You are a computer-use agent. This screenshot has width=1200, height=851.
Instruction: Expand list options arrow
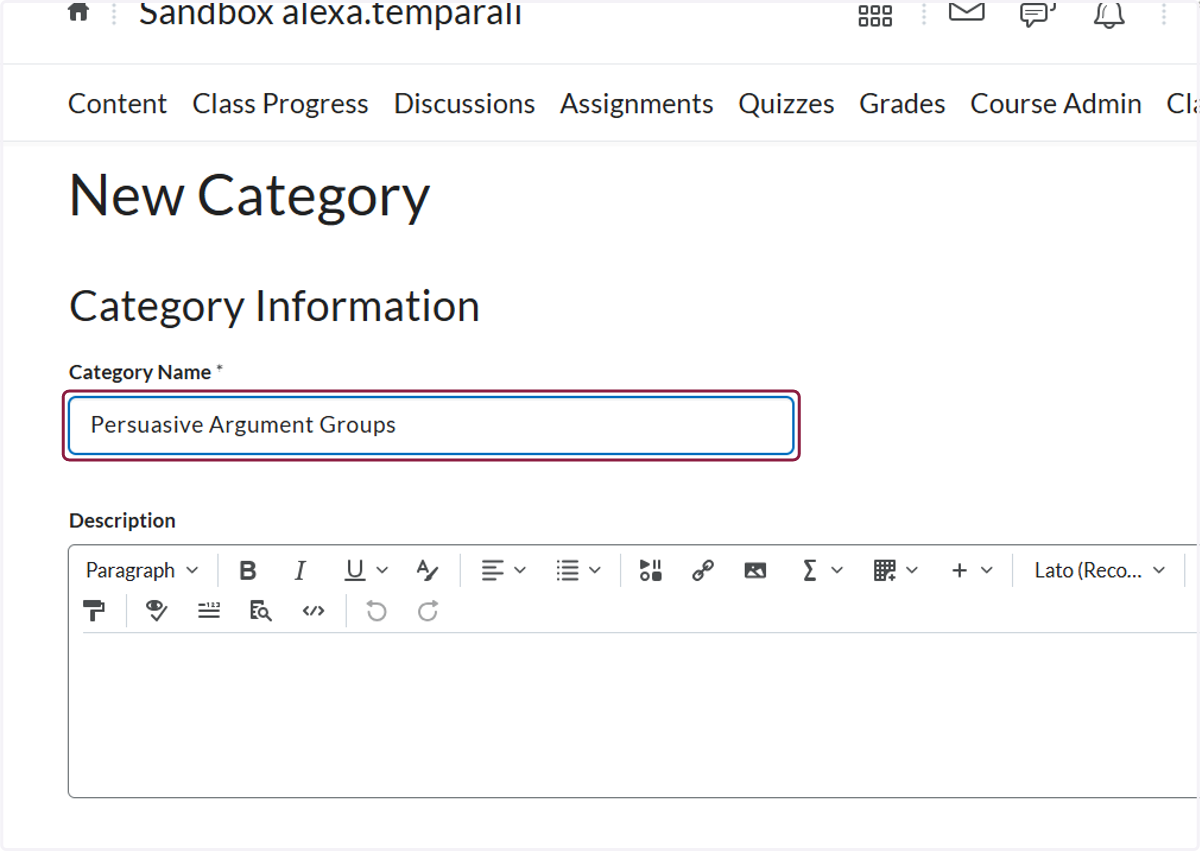(x=595, y=571)
